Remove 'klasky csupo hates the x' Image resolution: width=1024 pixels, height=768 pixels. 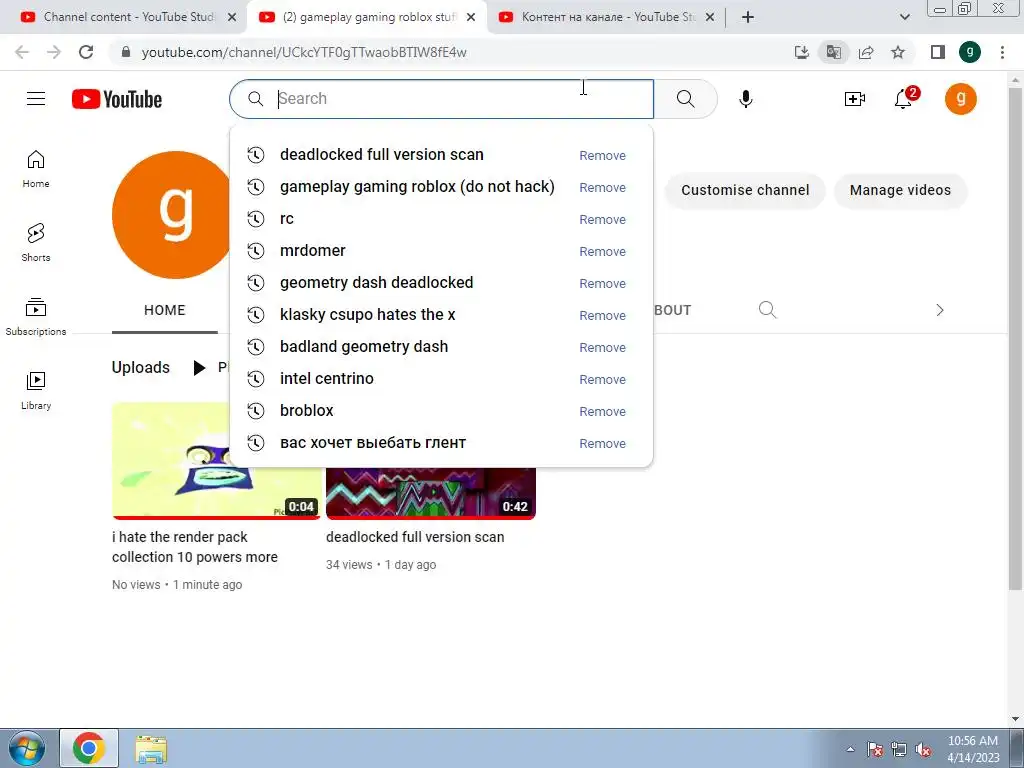point(602,315)
